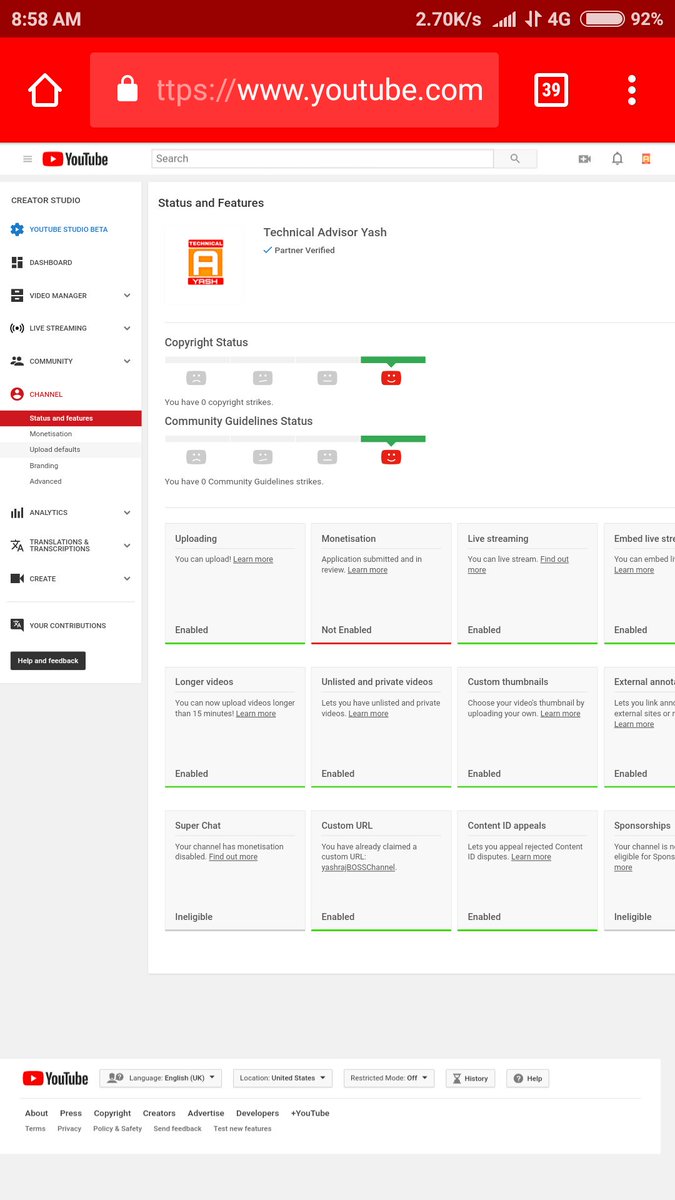
Task: Tap the padlock icon in address bar
Action: [127, 90]
